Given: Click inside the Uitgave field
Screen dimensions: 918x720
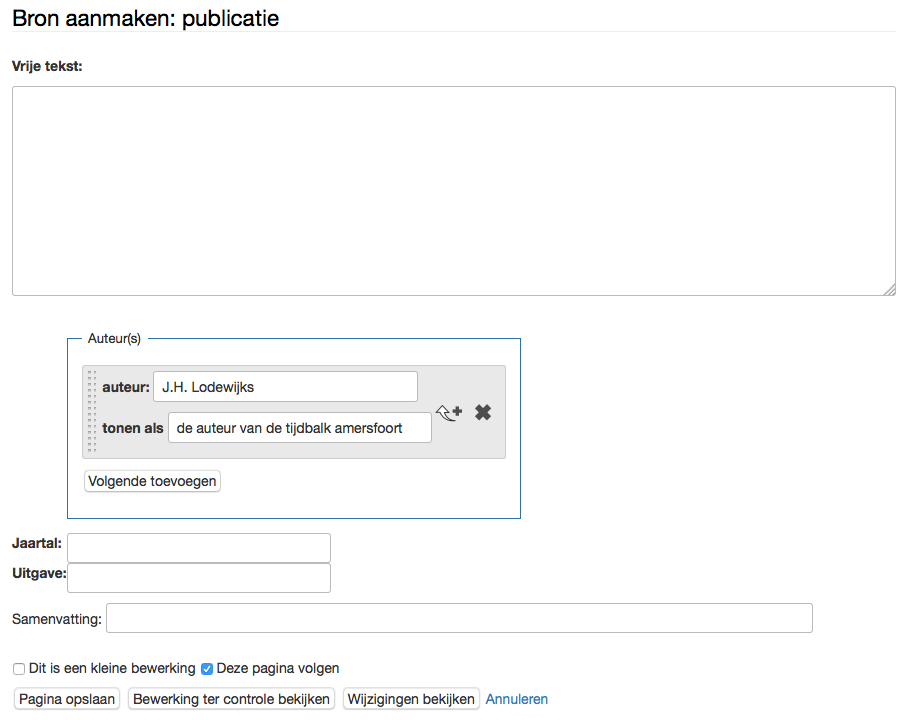Looking at the screenshot, I should coord(198,577).
